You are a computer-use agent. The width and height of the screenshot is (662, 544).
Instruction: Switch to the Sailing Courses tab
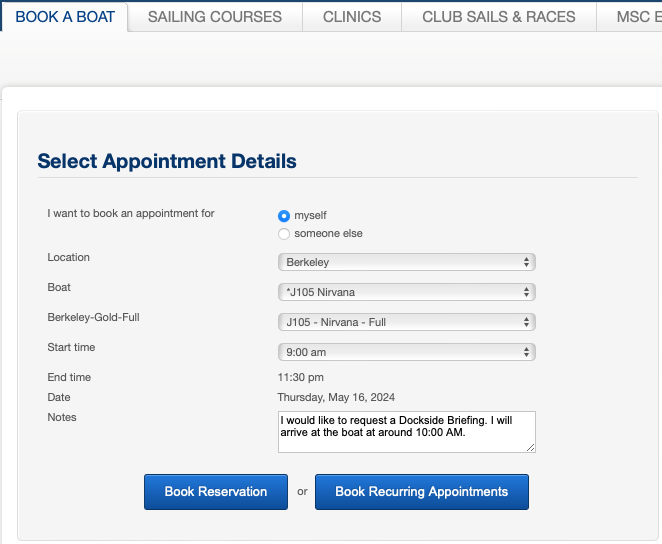coord(215,17)
